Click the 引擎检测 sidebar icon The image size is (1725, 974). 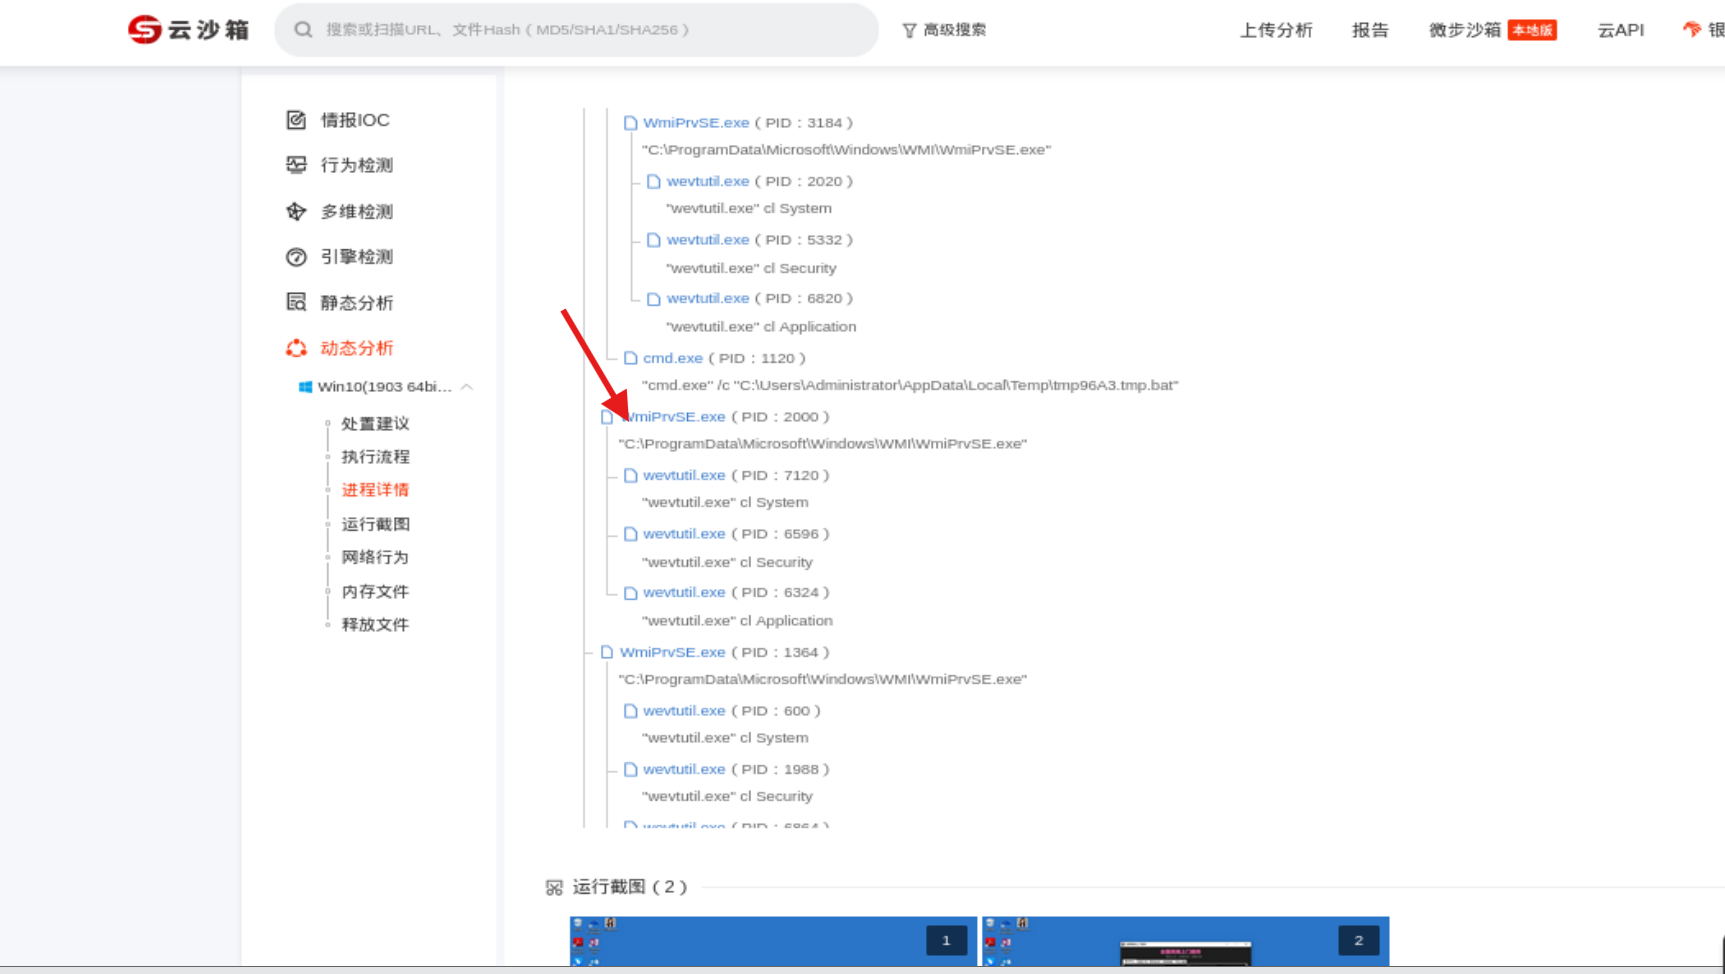point(296,257)
